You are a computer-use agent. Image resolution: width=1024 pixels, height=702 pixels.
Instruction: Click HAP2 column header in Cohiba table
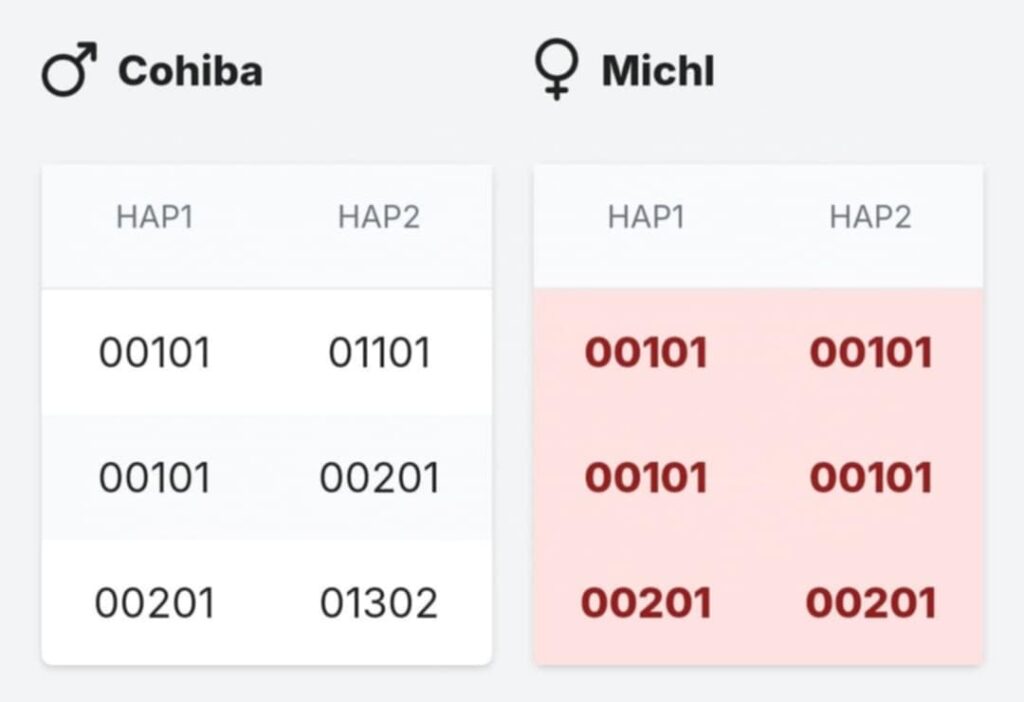coord(379,217)
